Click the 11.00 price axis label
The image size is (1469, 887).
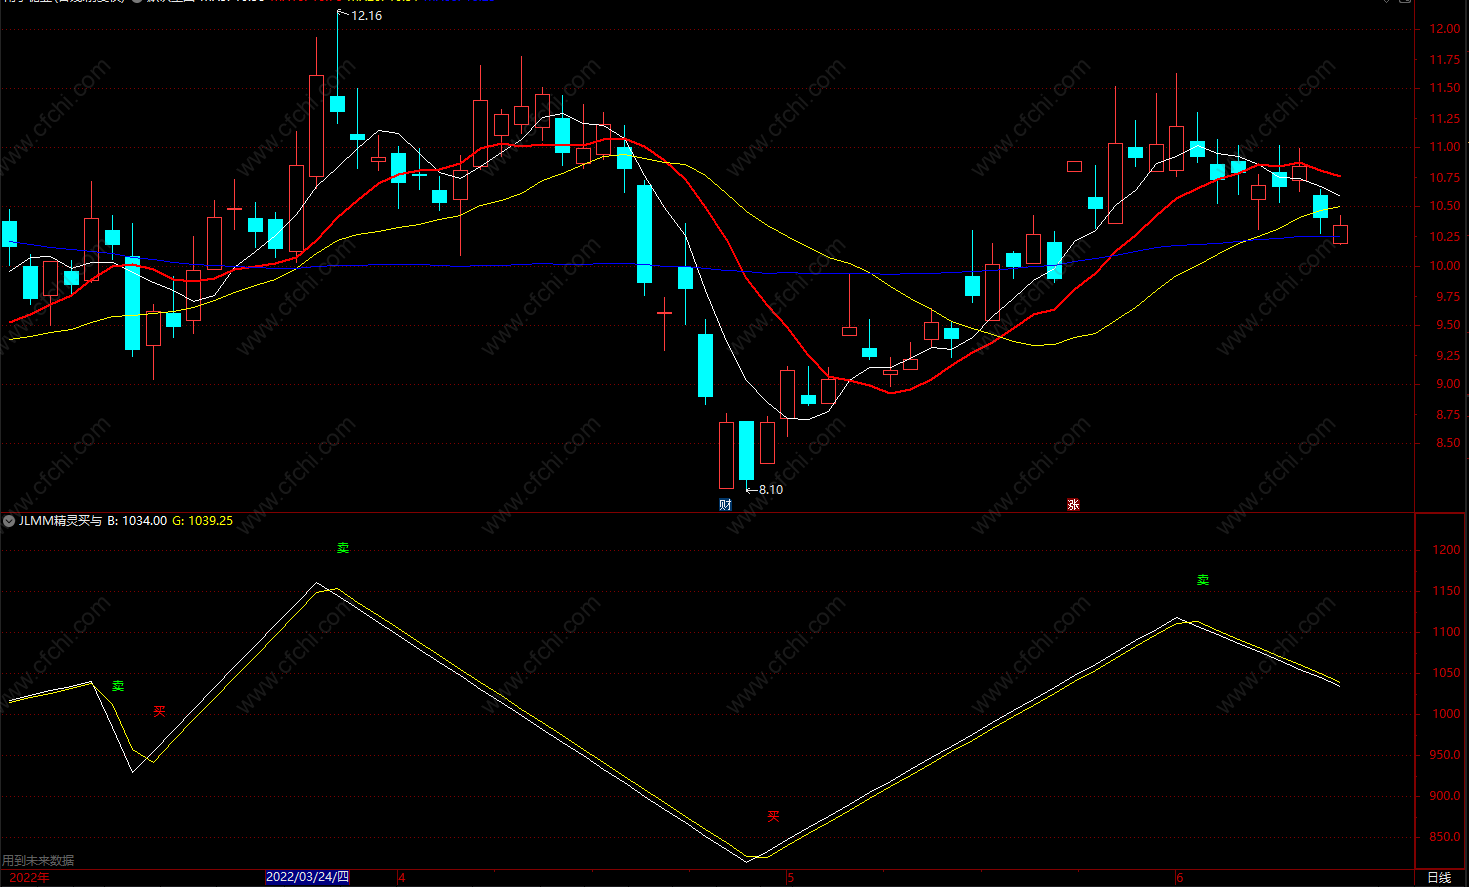(x=1444, y=147)
